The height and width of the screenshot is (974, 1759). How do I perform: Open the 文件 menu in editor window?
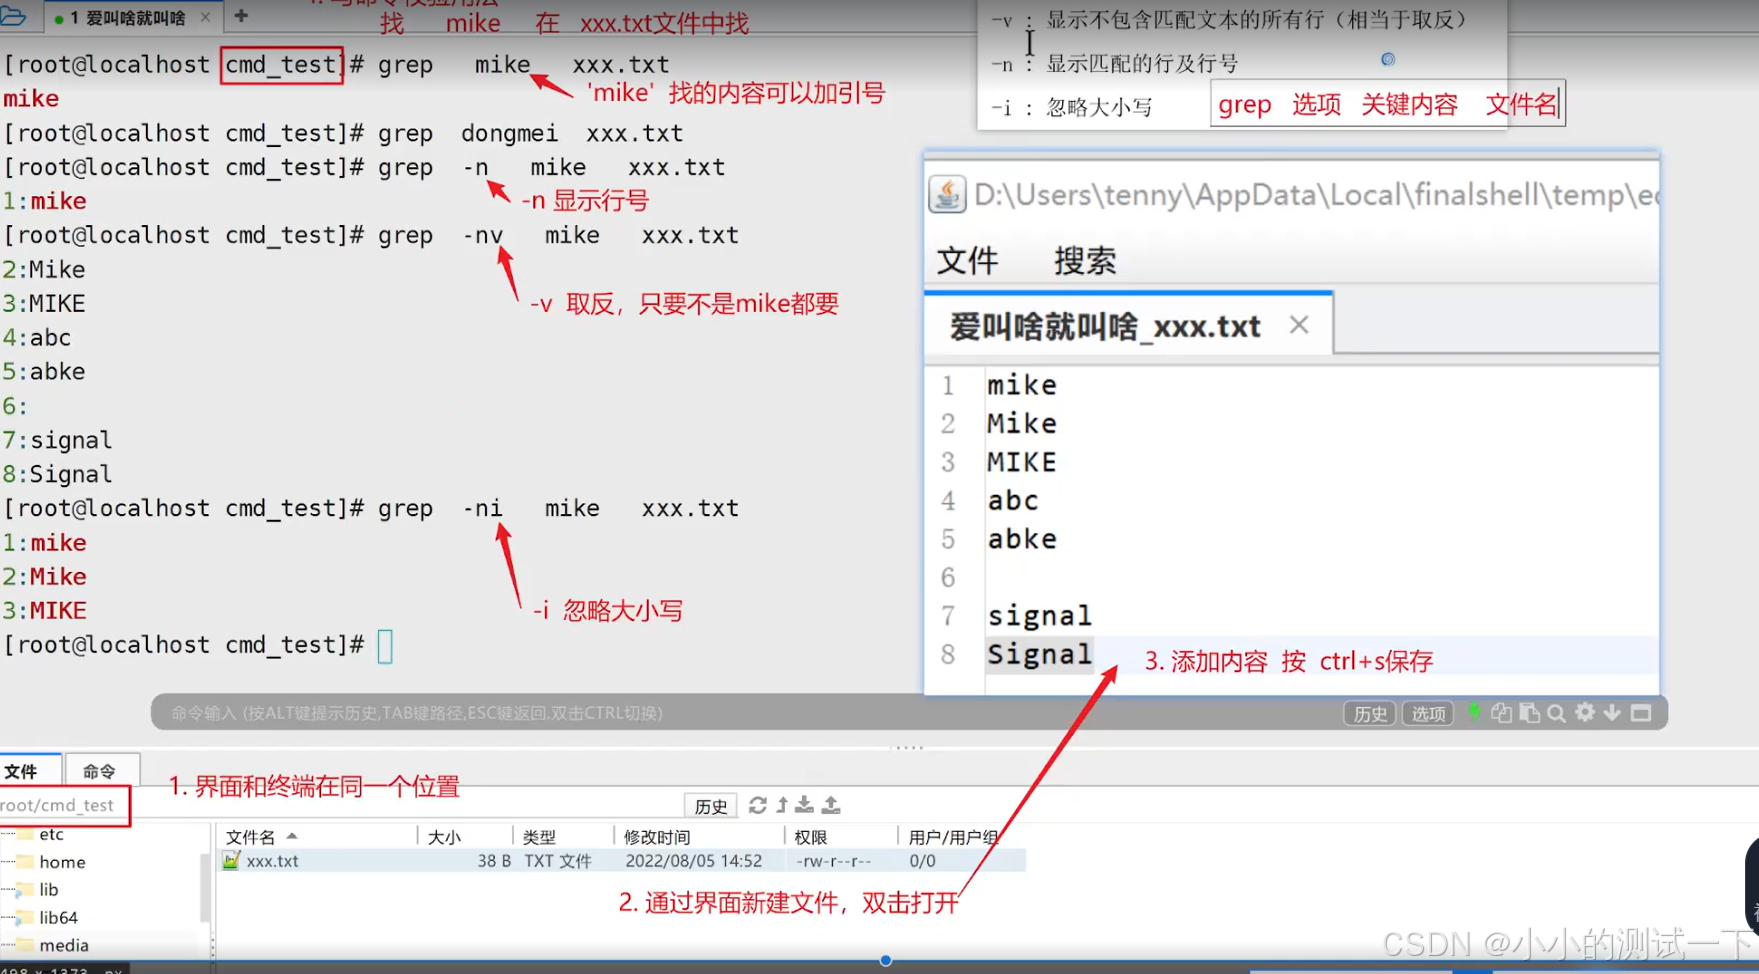[x=968, y=260]
